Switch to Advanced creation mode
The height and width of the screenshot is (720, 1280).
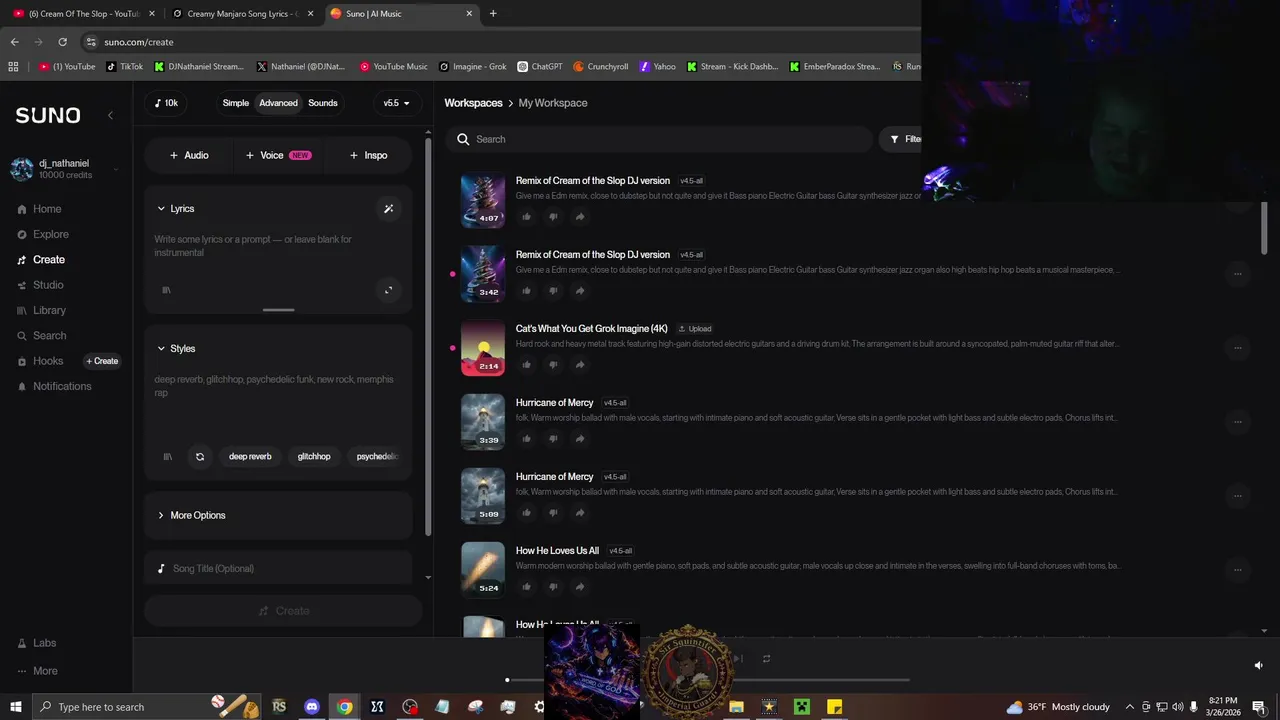point(278,103)
